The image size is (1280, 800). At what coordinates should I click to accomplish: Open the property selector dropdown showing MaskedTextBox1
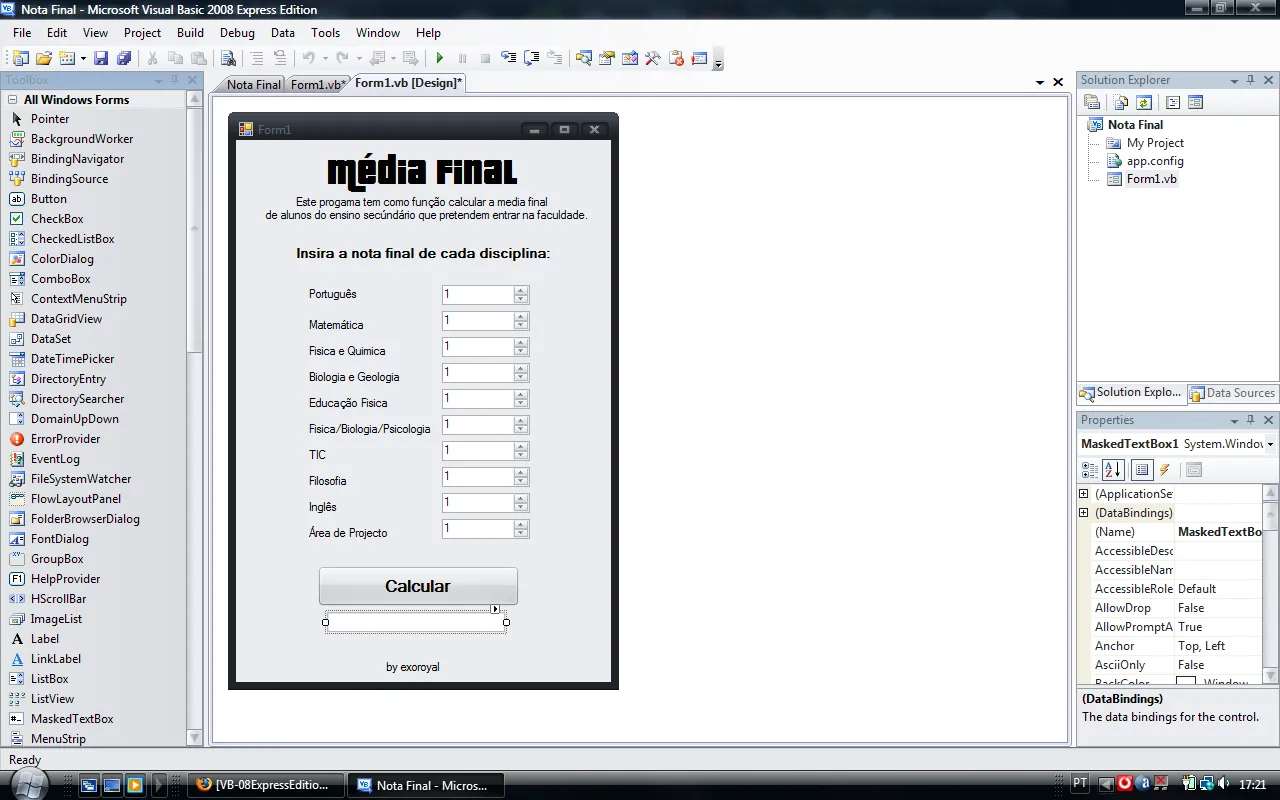[1270, 443]
